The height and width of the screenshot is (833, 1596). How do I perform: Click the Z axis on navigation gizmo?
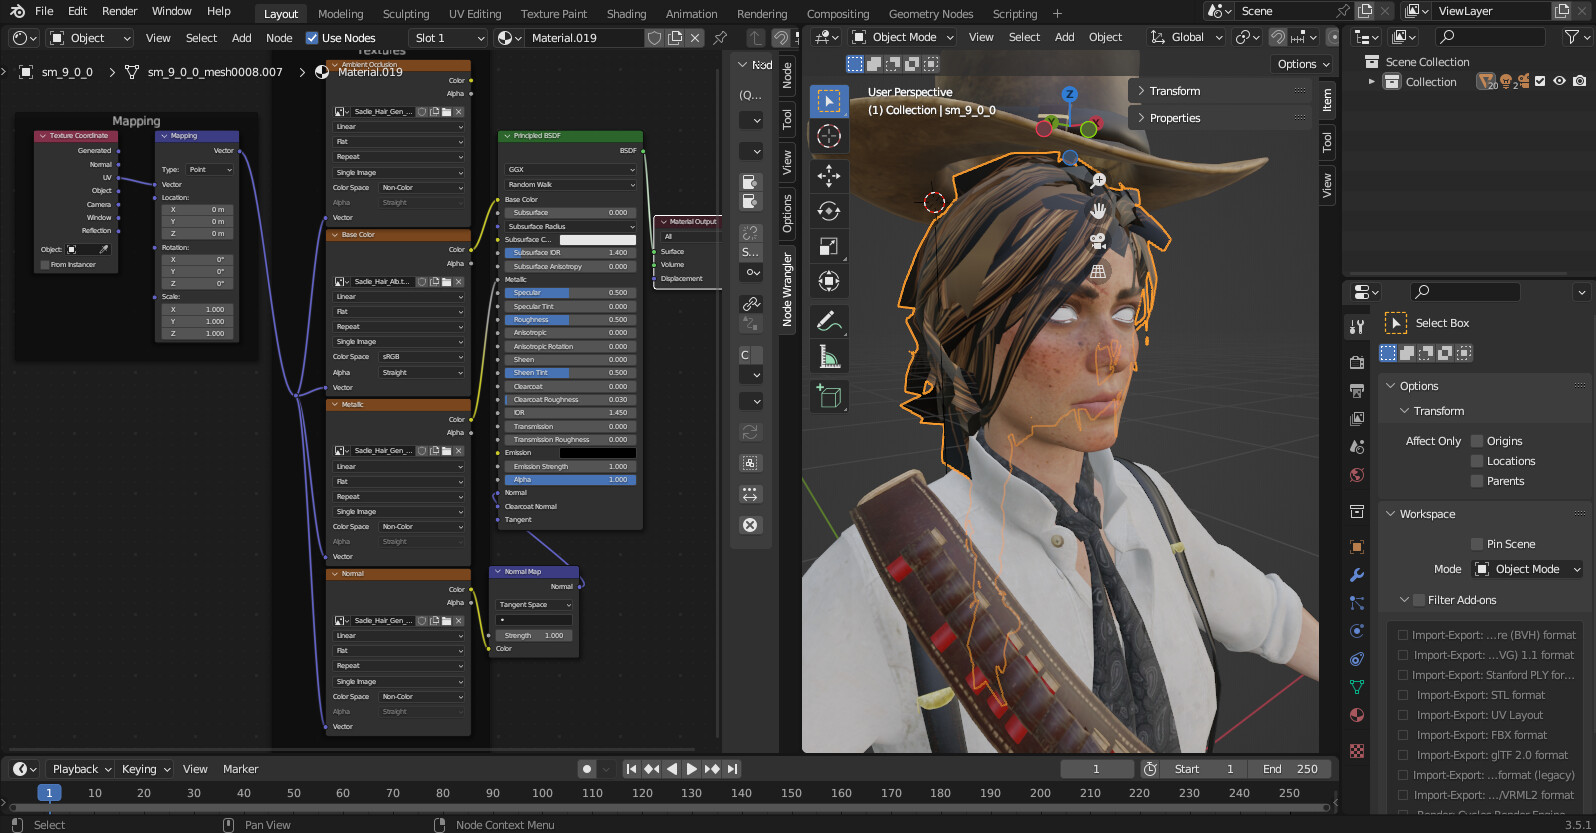click(x=1070, y=94)
